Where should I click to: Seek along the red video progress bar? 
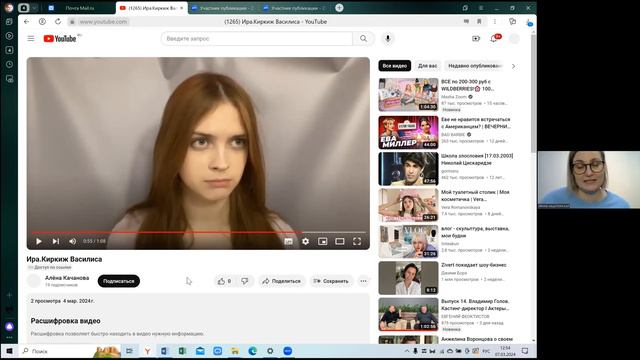click(x=198, y=232)
